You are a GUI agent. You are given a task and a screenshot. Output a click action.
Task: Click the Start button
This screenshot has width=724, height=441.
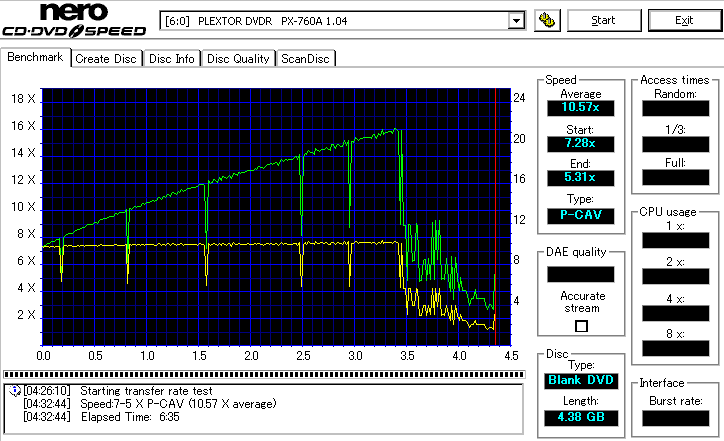[603, 20]
